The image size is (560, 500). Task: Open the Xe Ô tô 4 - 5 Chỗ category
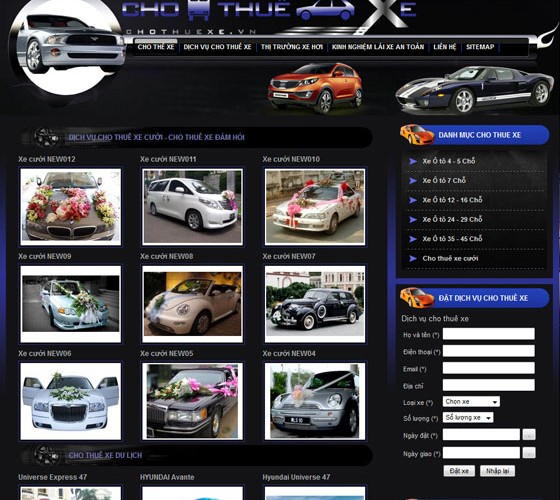tap(449, 161)
